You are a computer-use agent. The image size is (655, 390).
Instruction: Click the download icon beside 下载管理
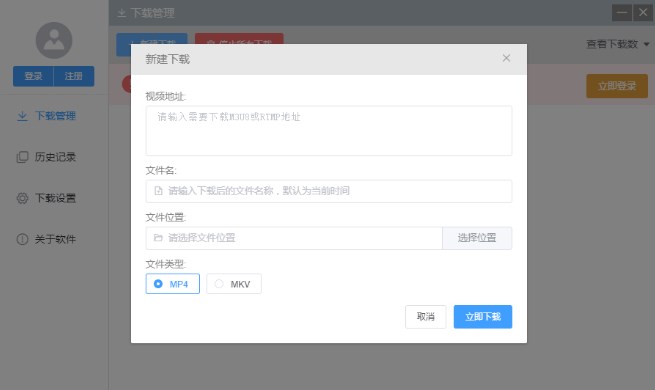point(22,116)
